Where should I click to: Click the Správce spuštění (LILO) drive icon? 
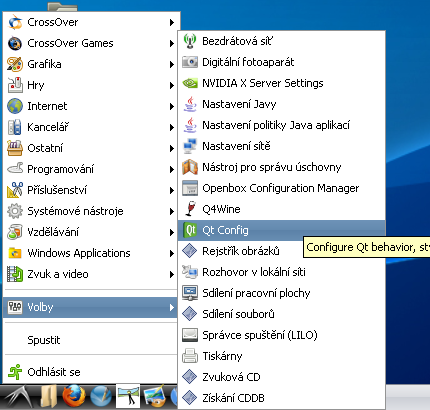(x=190, y=335)
